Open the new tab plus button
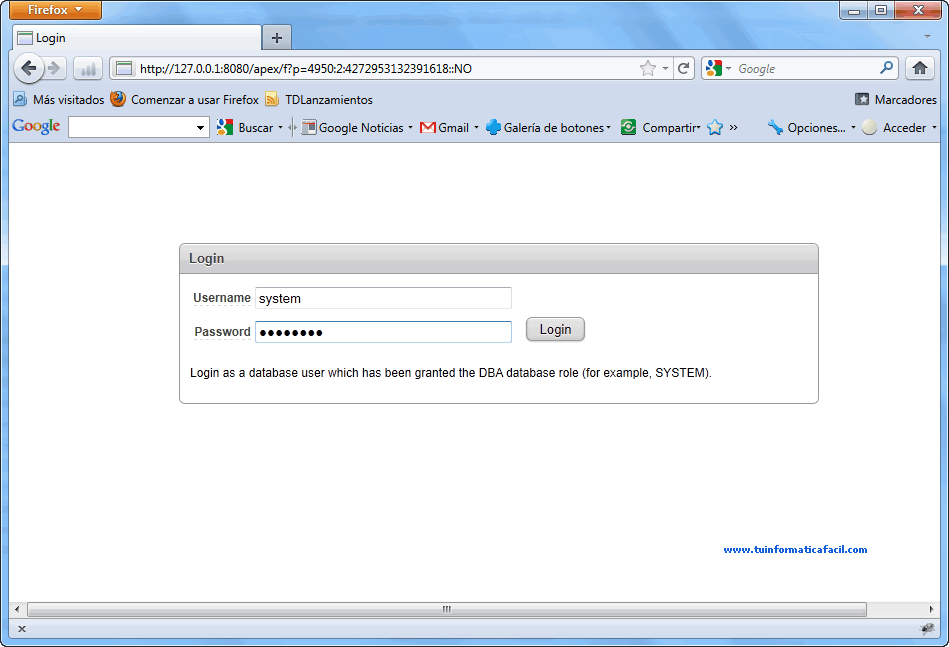This screenshot has width=949, height=647. click(x=276, y=38)
